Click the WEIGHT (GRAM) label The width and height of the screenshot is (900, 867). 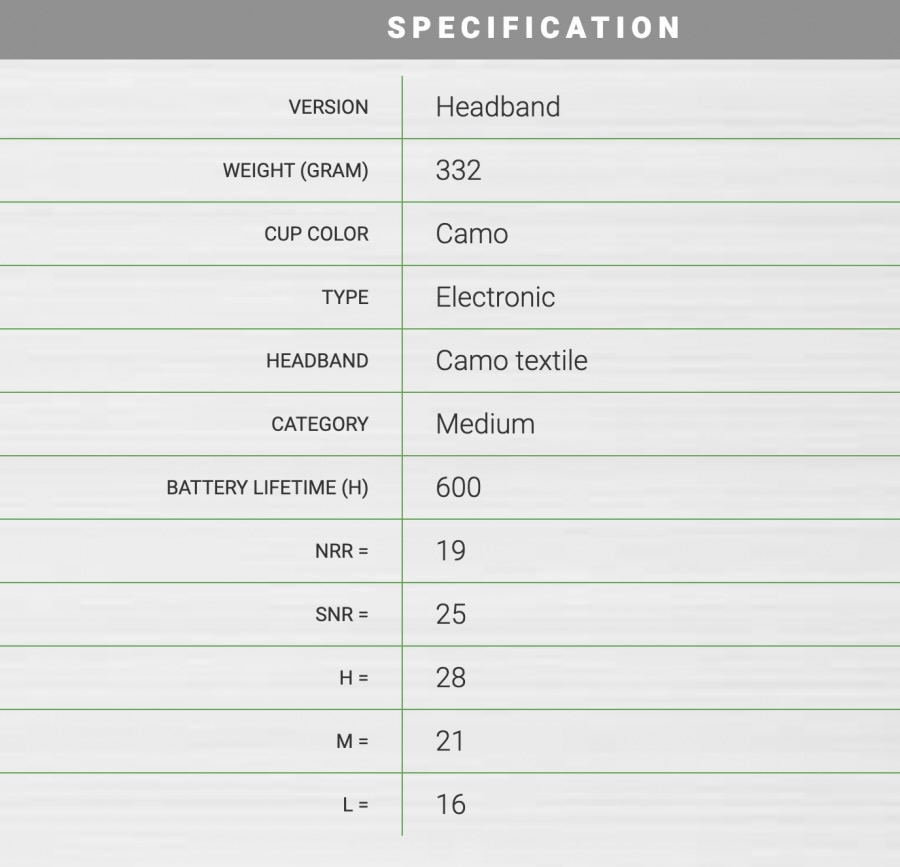(x=295, y=171)
